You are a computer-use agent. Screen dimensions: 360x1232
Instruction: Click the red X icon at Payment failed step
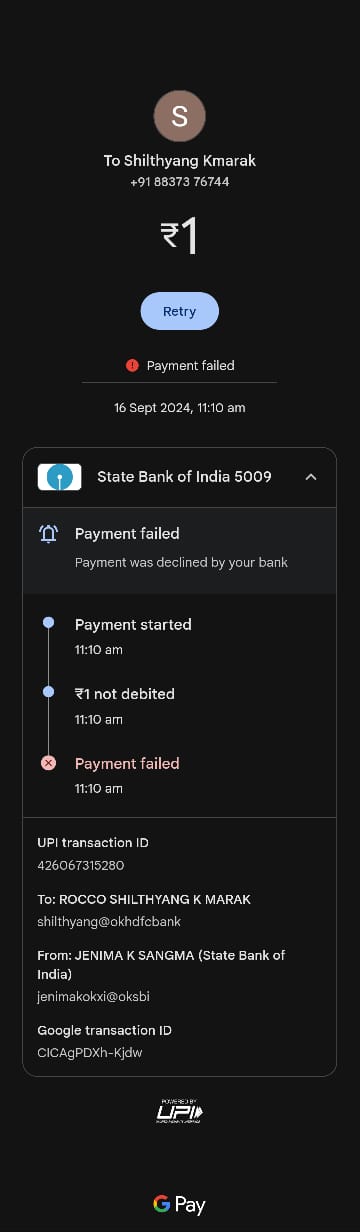click(48, 763)
